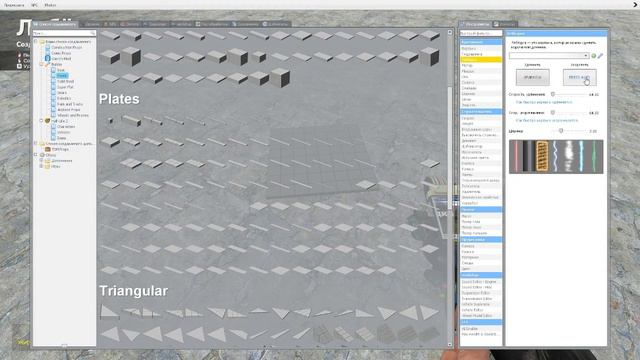Select the blue wavy lightning rope material
The image size is (640, 360).
pos(555,156)
